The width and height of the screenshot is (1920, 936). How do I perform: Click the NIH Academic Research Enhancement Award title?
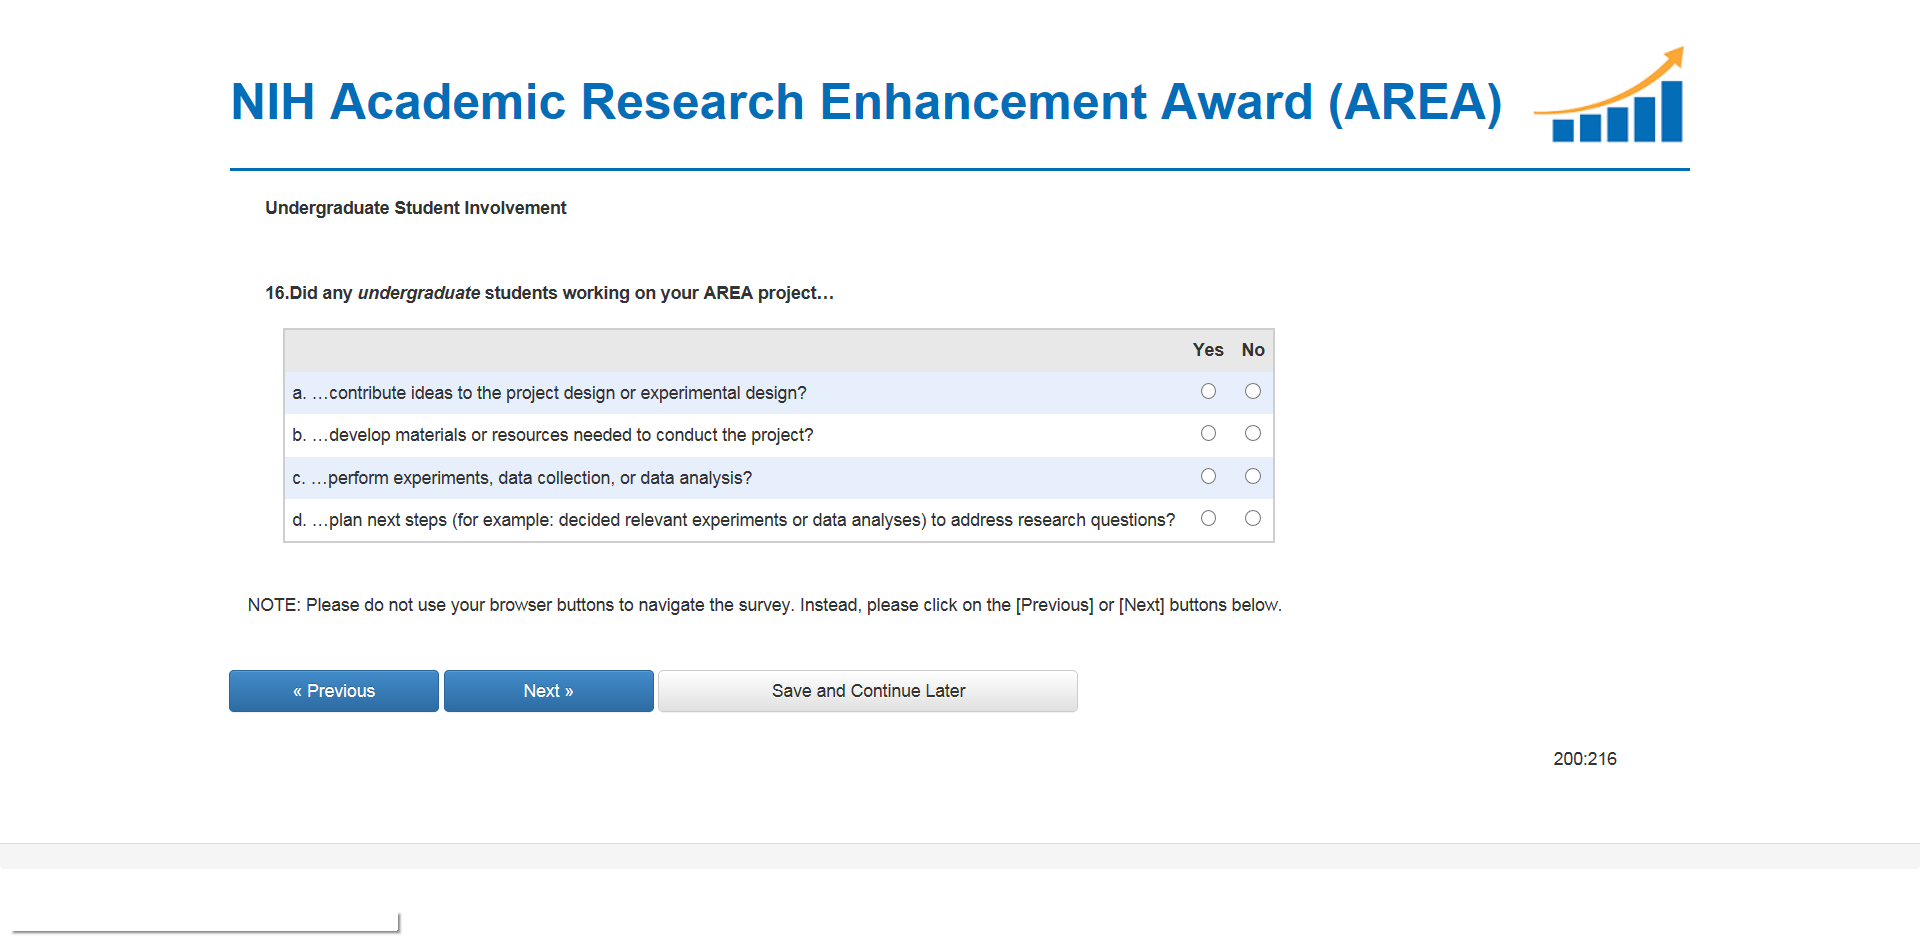point(866,102)
